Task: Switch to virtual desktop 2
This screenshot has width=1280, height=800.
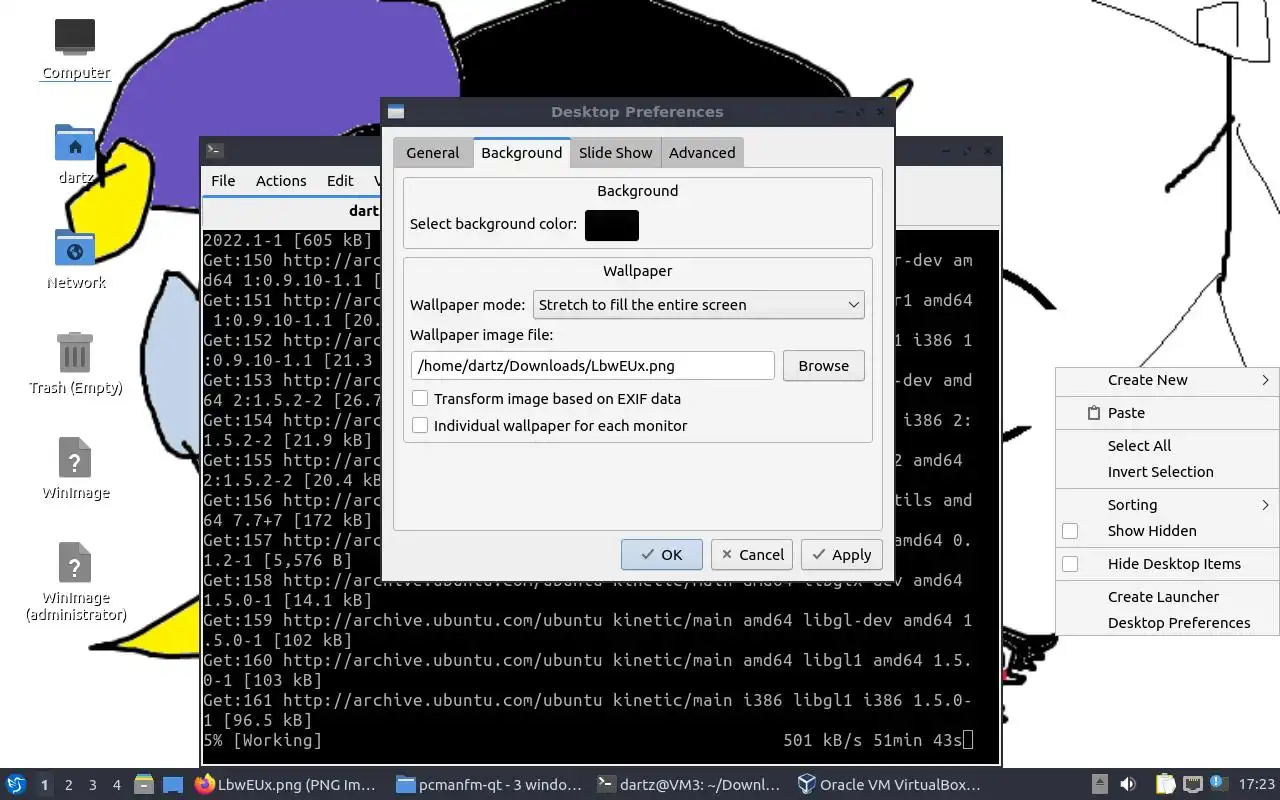Action: (69, 785)
